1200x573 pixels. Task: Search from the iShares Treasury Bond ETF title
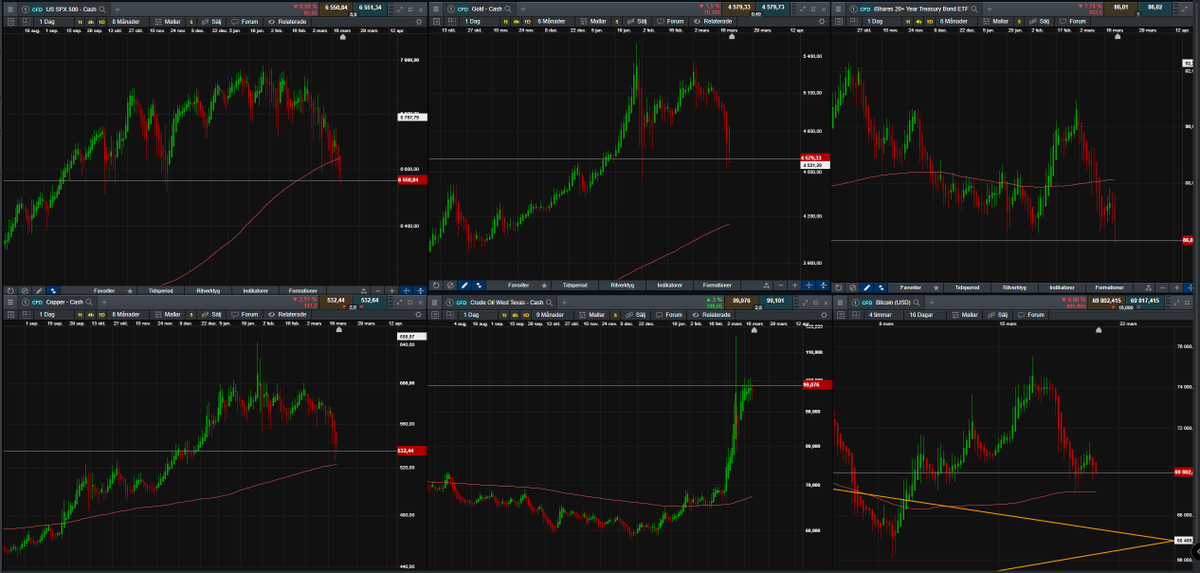click(x=974, y=9)
